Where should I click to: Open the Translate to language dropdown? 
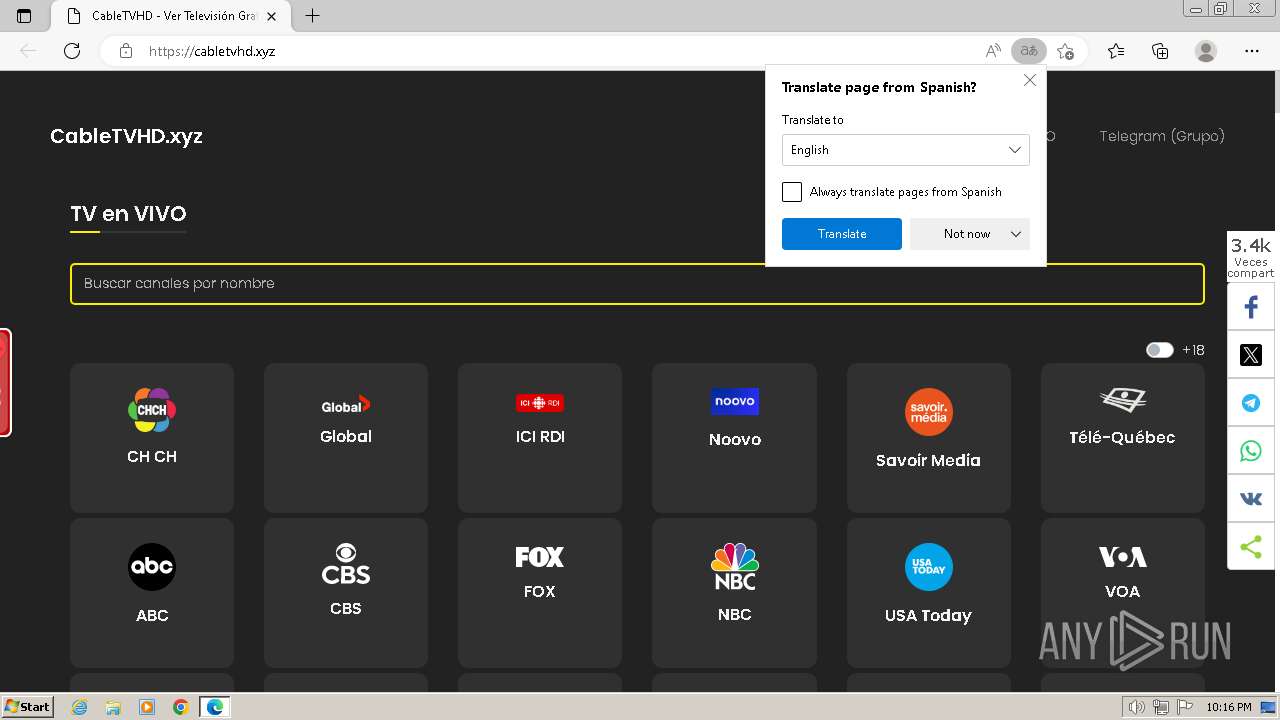click(x=905, y=150)
